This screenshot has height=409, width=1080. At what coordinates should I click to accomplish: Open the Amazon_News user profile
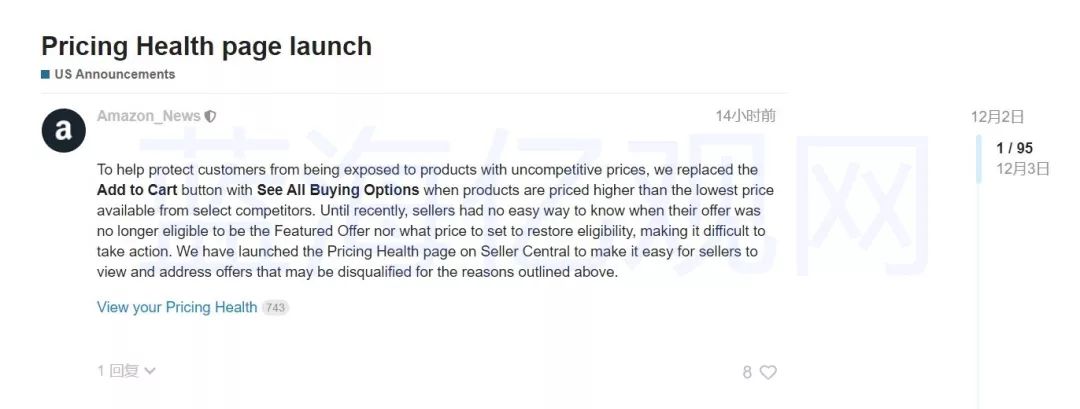148,116
